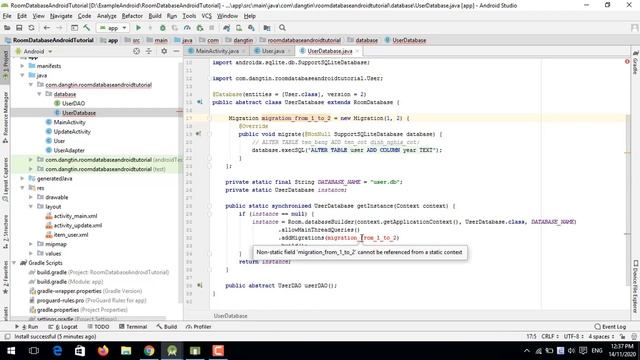Select UpdateActivity in project tree
The height and width of the screenshot is (360, 640).
pyautogui.click(x=72, y=131)
